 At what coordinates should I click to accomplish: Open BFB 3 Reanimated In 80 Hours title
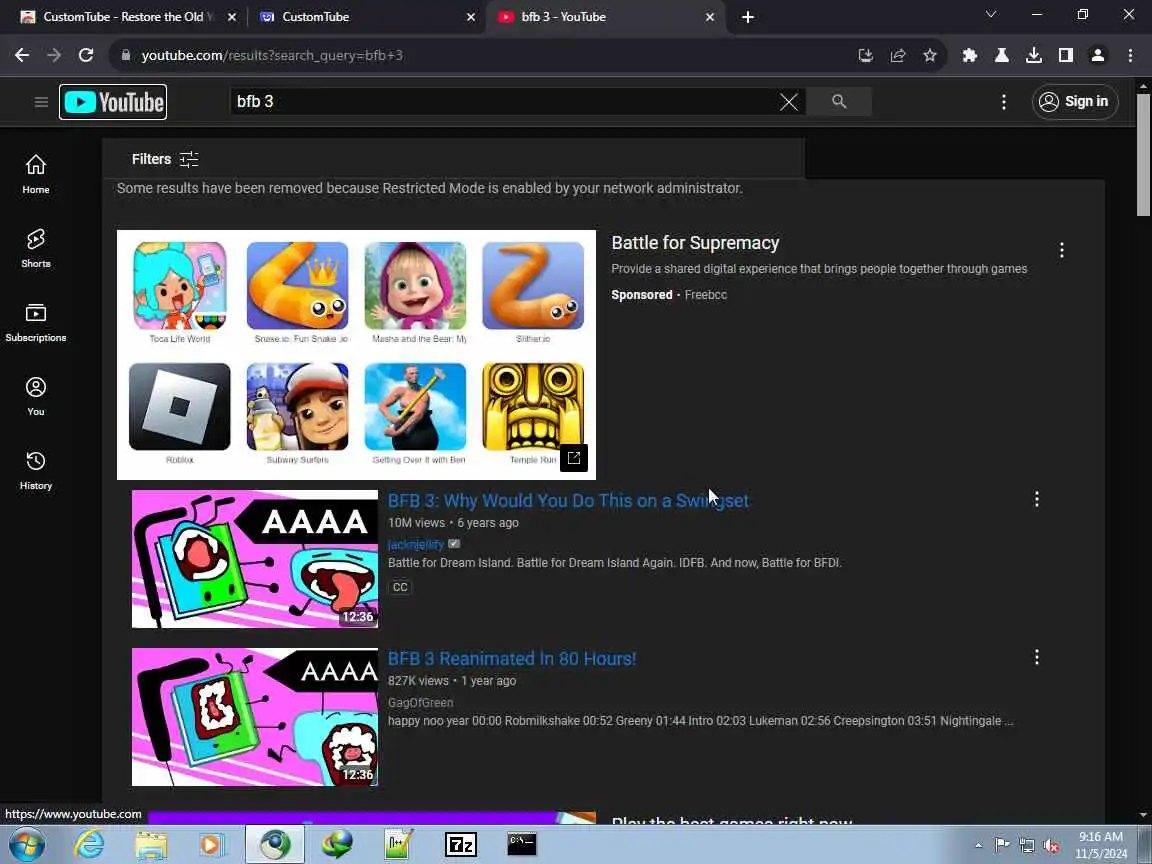click(512, 658)
